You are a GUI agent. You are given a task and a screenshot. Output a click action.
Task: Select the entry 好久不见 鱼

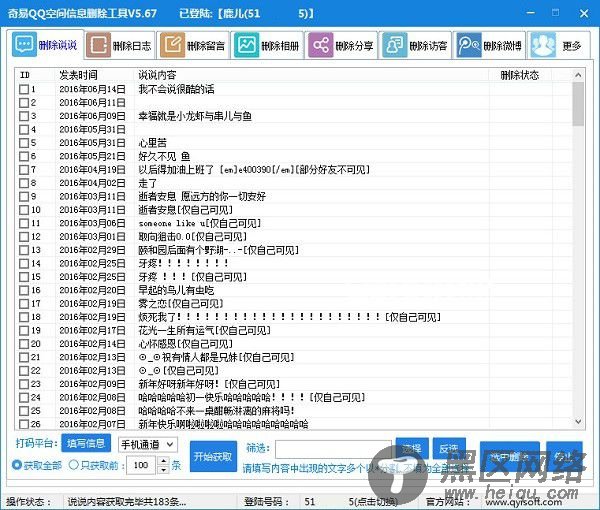(x=164, y=156)
